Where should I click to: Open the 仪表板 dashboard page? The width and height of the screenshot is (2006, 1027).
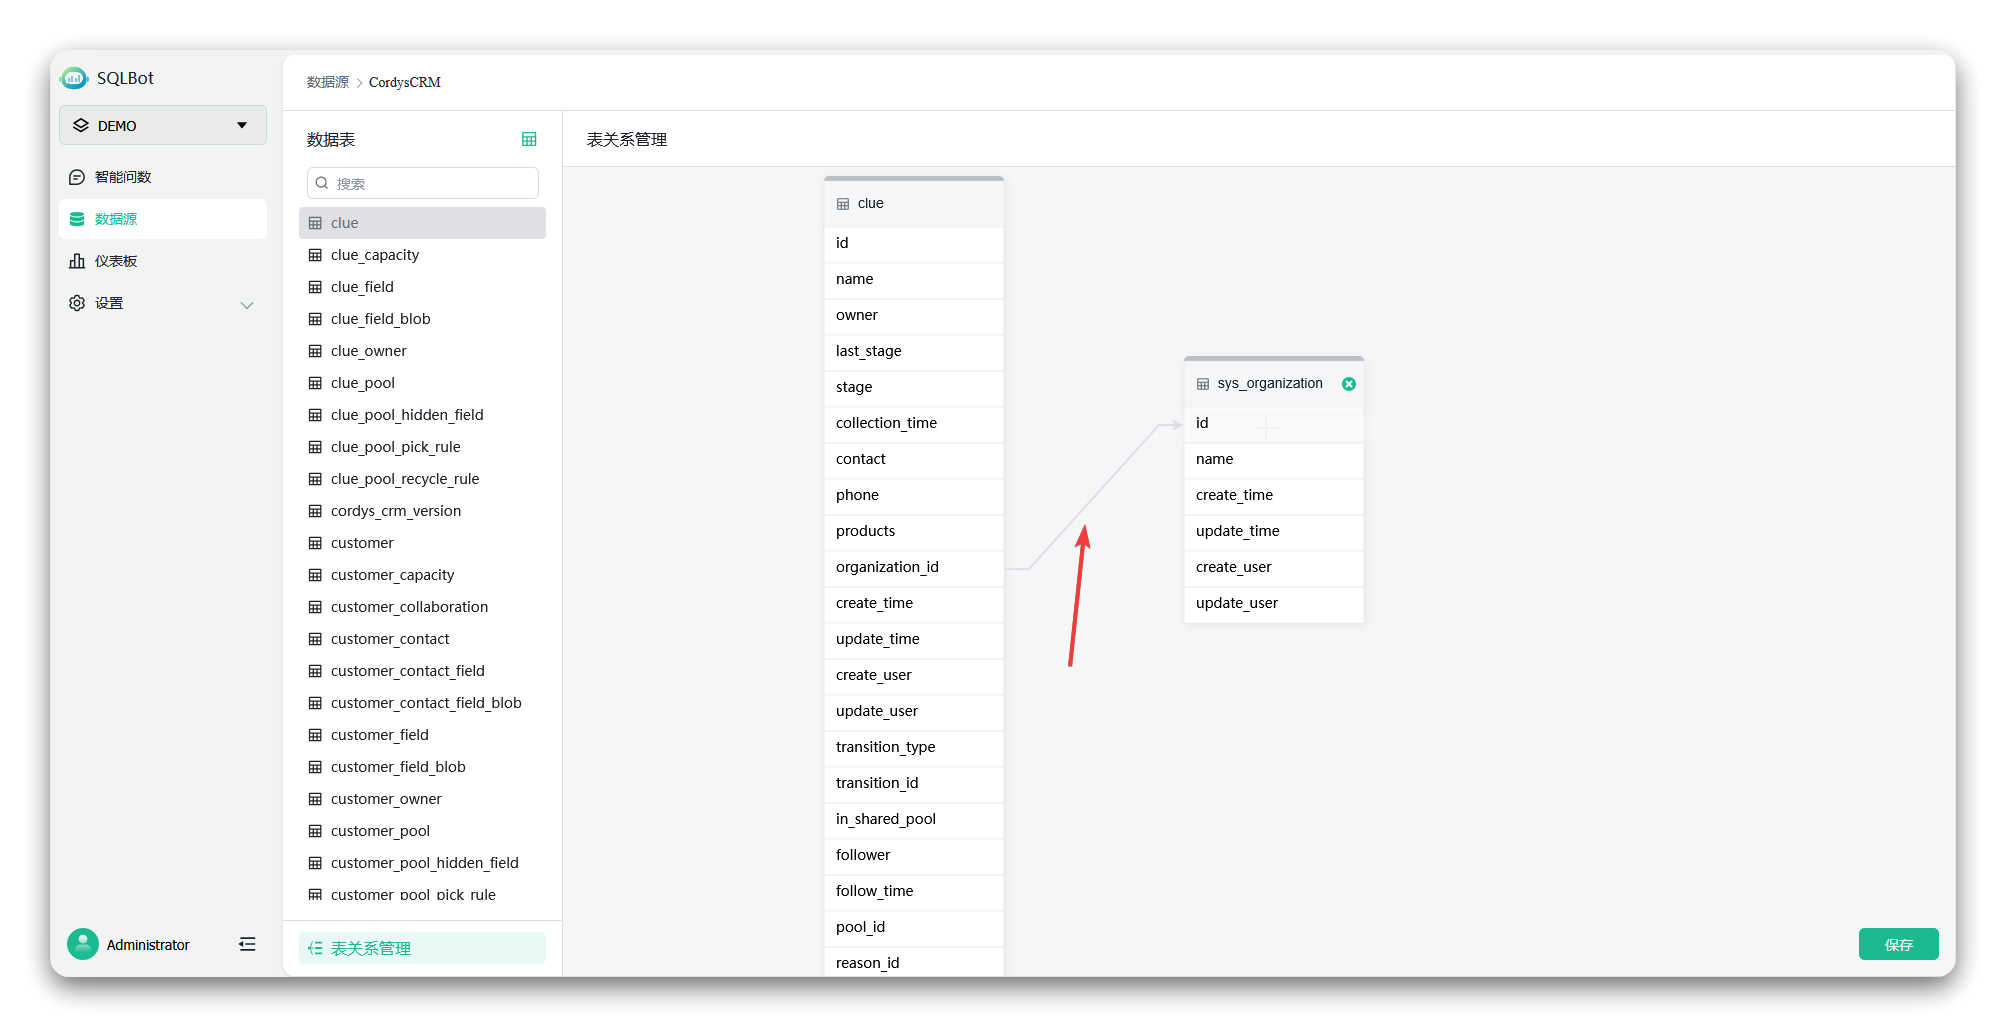pyautogui.click(x=116, y=261)
